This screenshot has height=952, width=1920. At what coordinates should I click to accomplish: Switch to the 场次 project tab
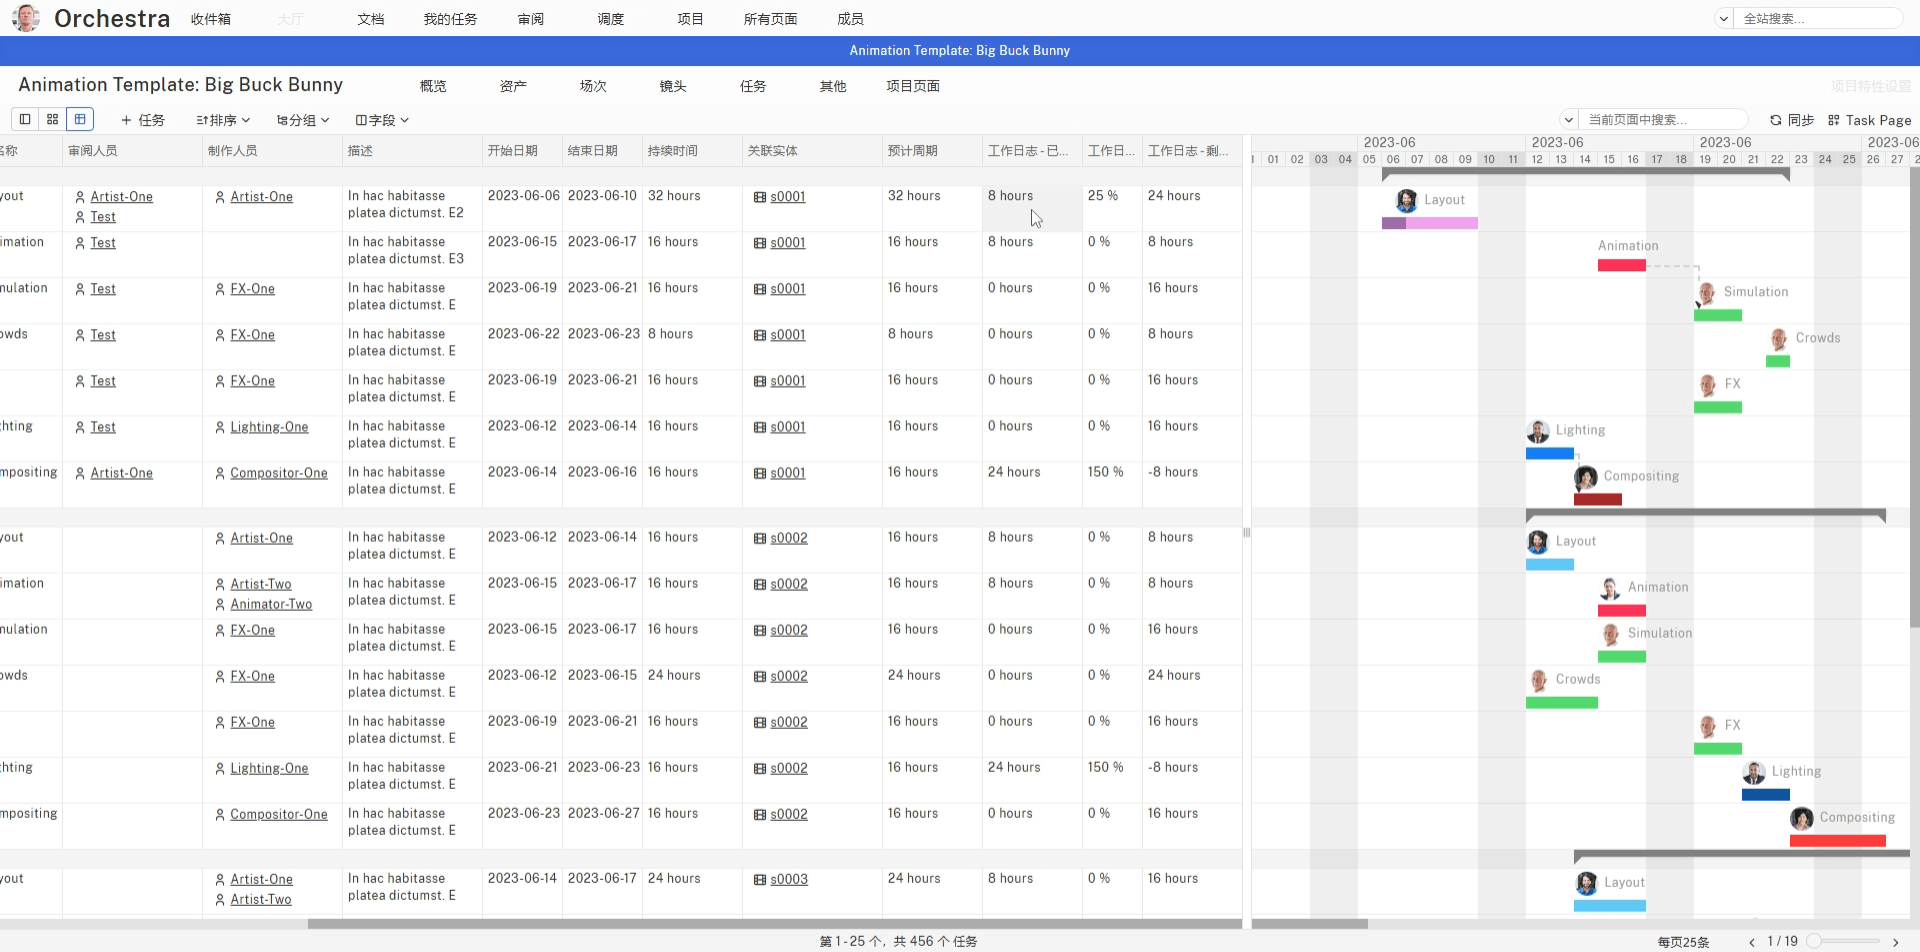tap(593, 86)
